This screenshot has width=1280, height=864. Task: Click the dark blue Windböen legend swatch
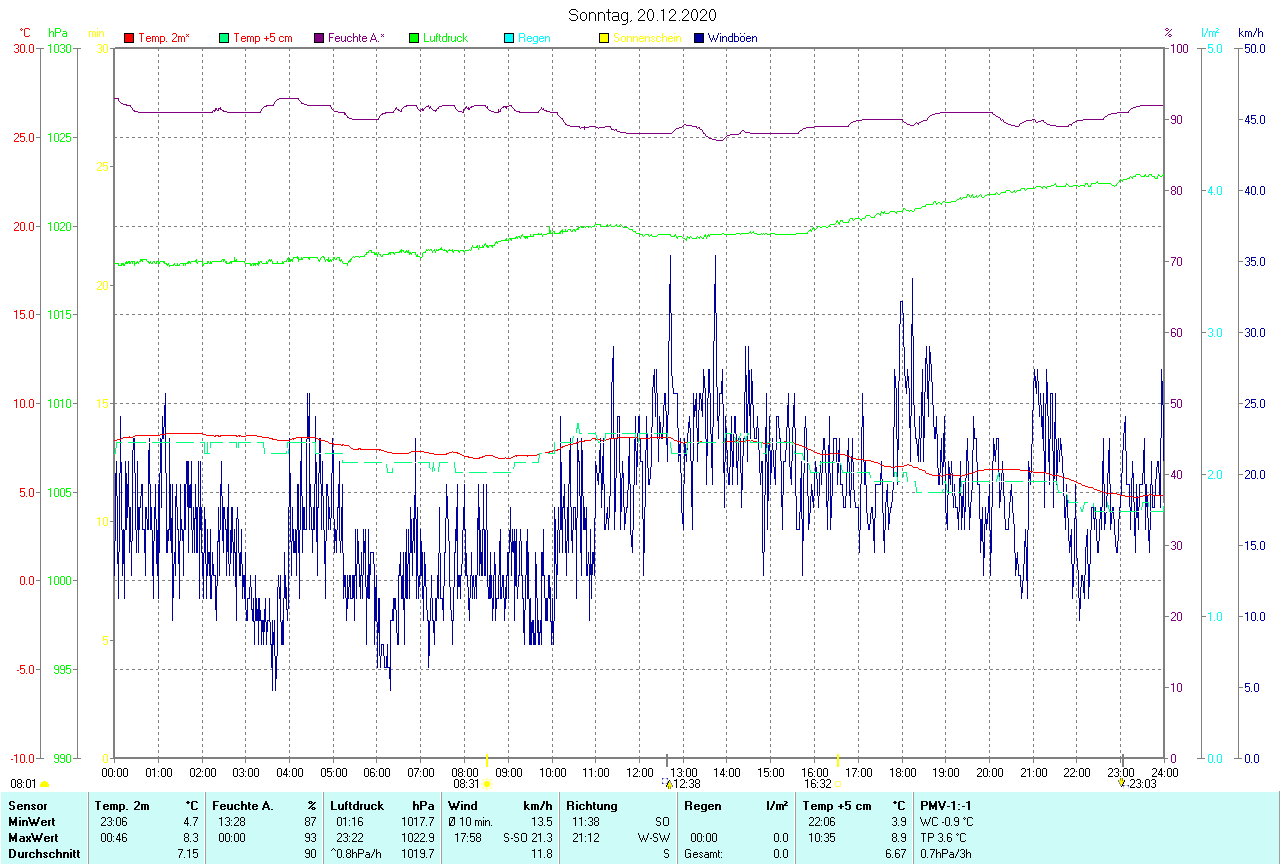pyautogui.click(x=699, y=39)
